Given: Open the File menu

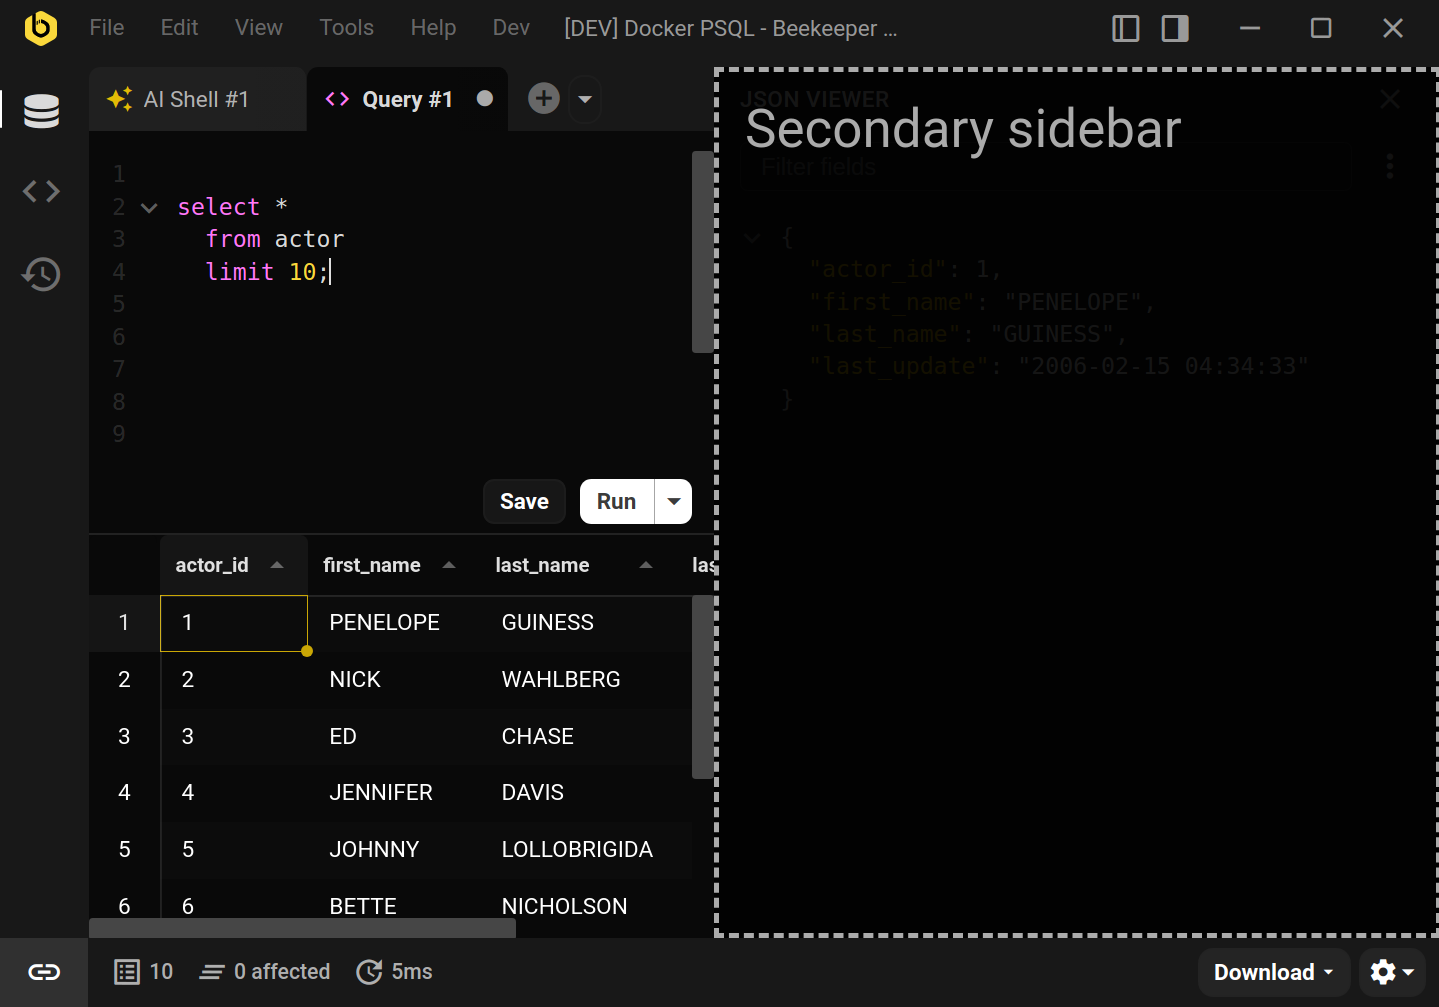Looking at the screenshot, I should (x=107, y=28).
